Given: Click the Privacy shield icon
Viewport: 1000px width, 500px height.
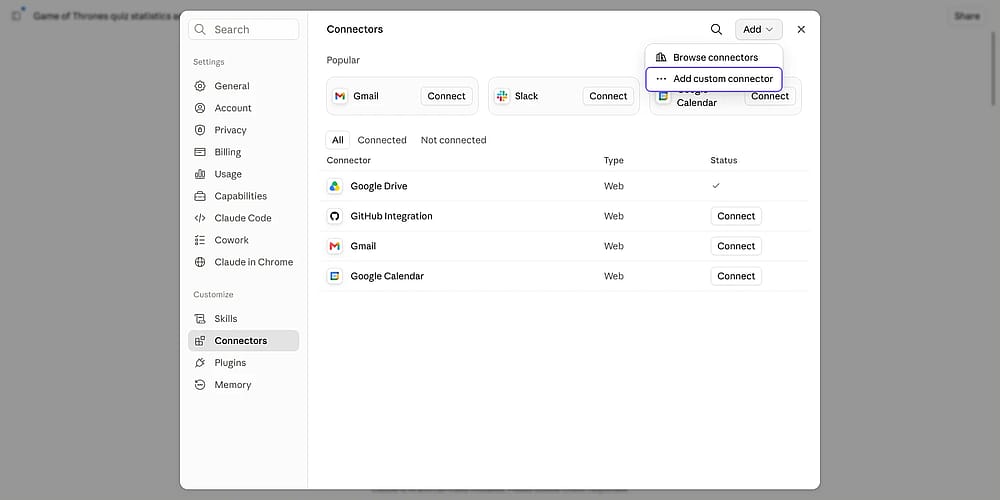Looking at the screenshot, I should coord(200,130).
